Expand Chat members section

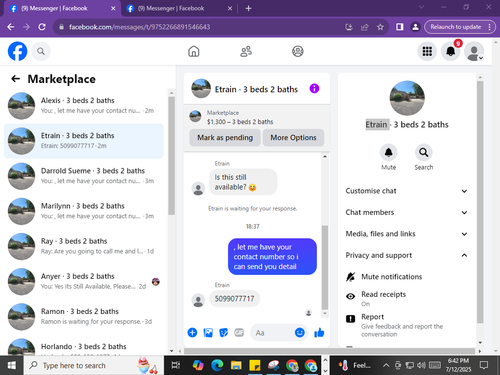point(406,212)
